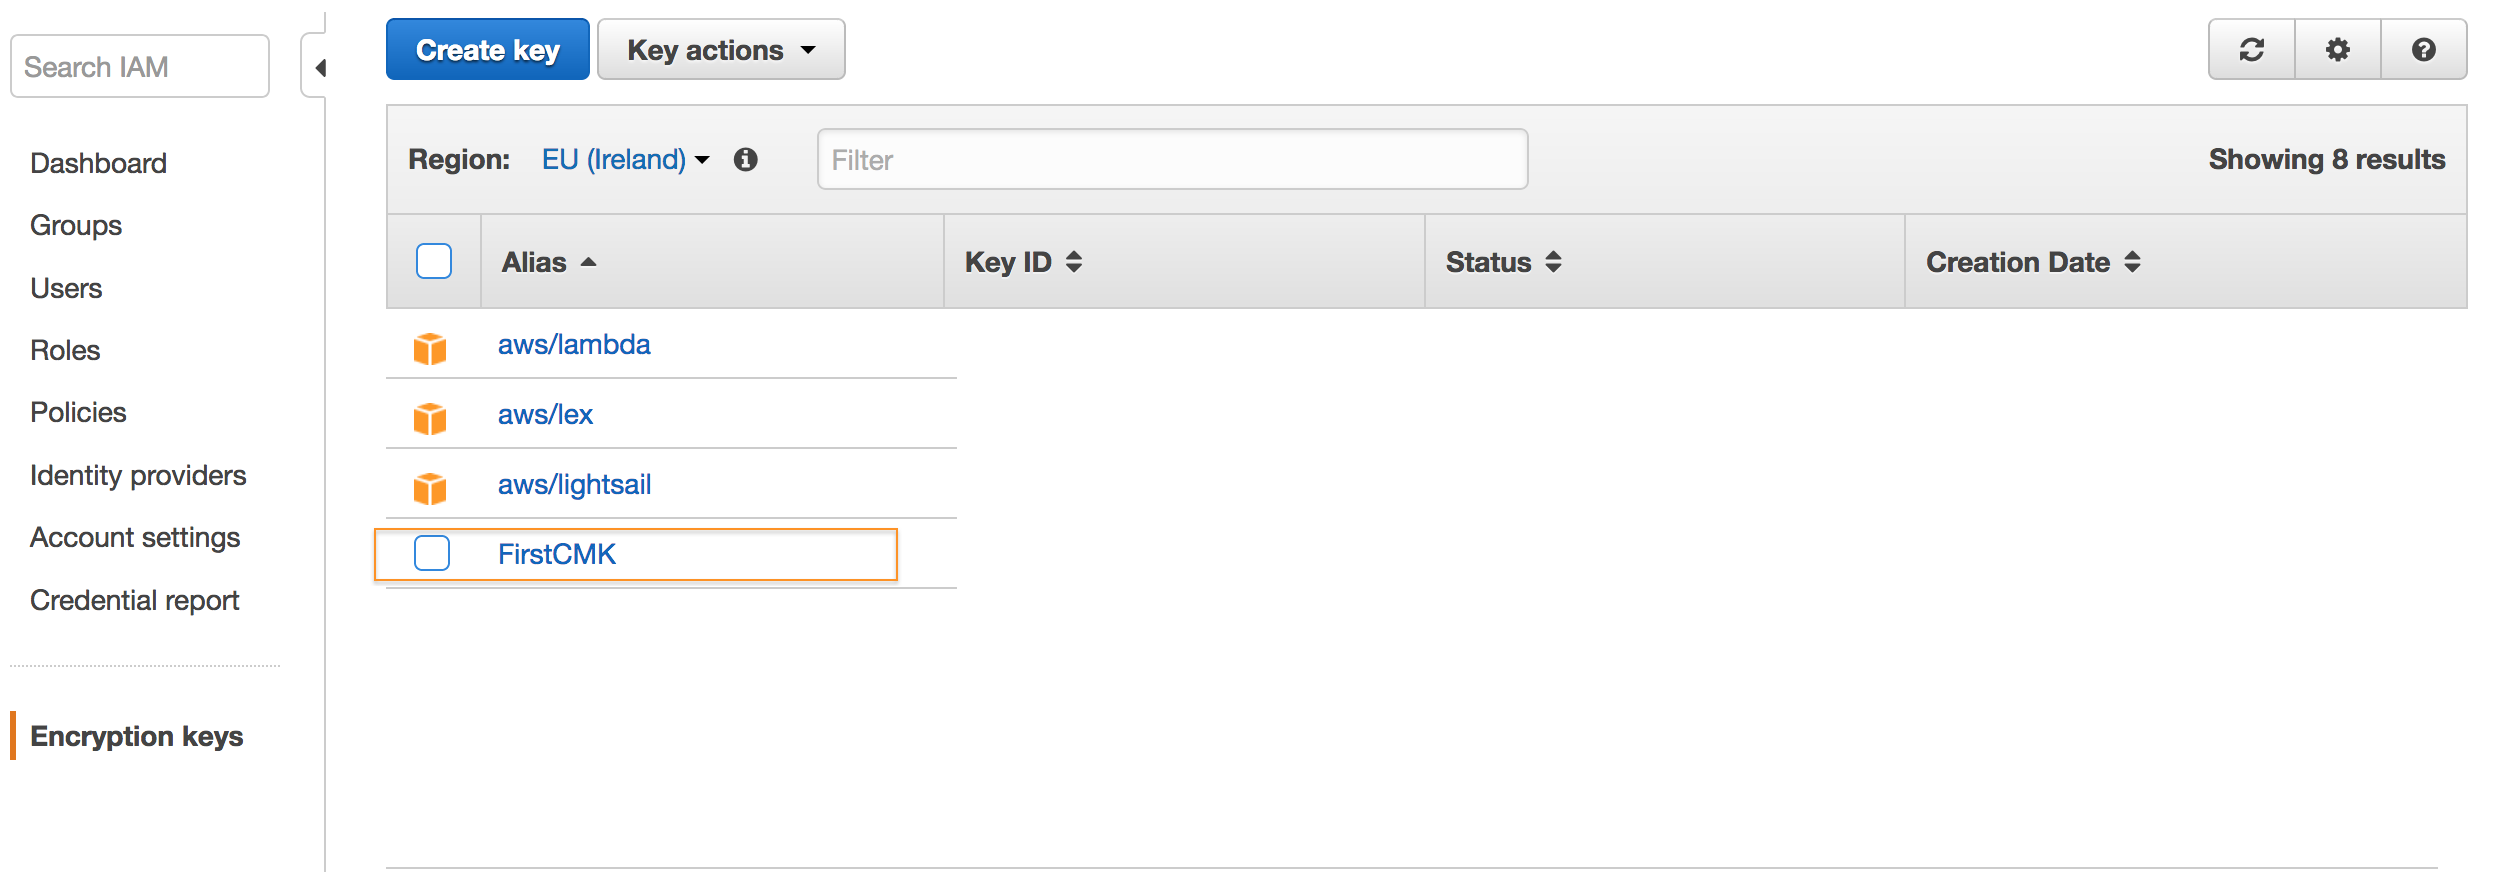Screen dimensions: 2510x872
Task: Open the Encryption keys section
Action: pyautogui.click(x=137, y=736)
